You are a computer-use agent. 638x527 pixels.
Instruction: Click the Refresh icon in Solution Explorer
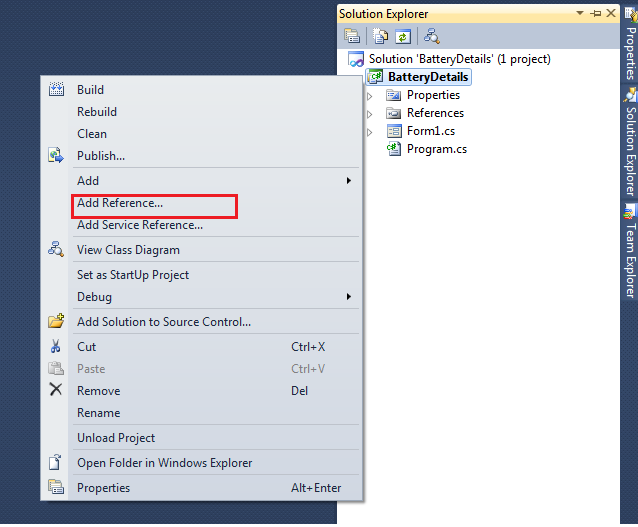tap(402, 36)
